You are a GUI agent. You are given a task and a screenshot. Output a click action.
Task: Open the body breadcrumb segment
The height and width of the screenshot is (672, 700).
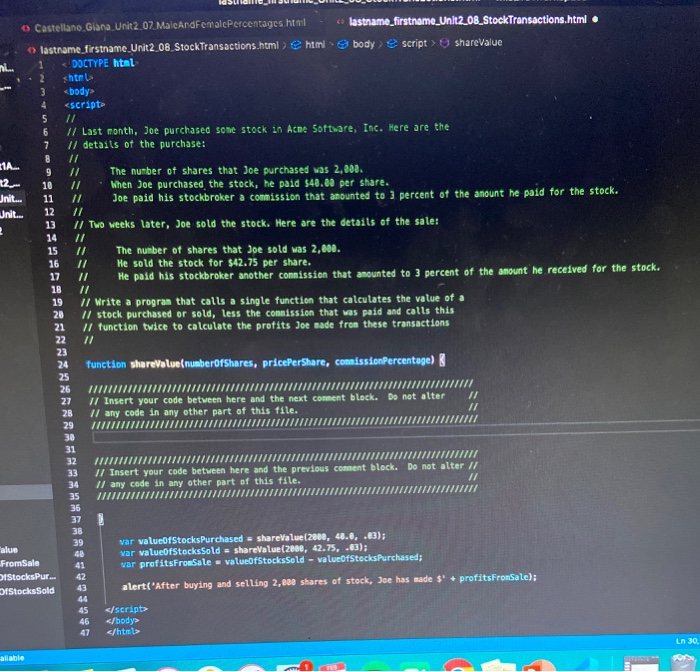[x=363, y=44]
